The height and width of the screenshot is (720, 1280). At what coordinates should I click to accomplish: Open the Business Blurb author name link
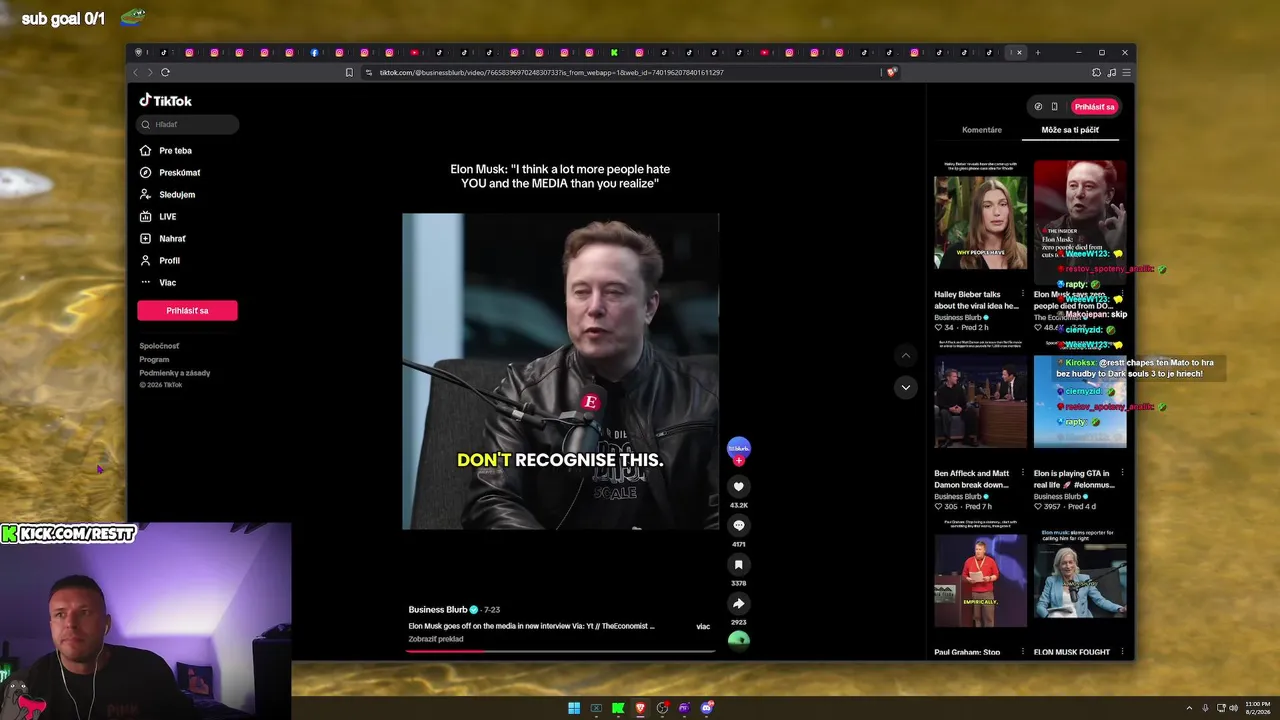(x=438, y=610)
